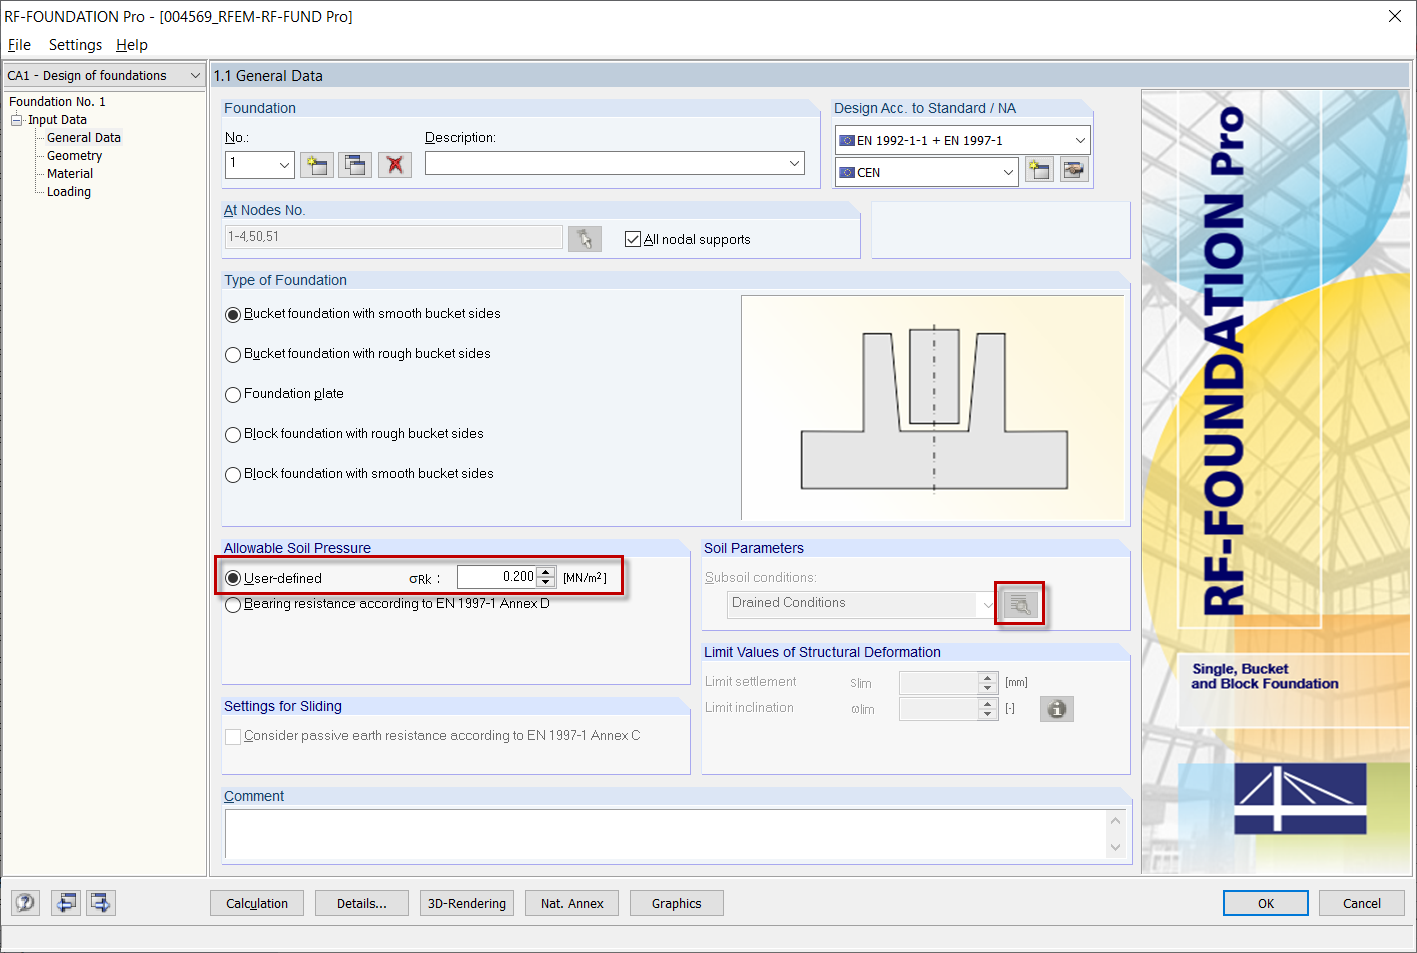The height and width of the screenshot is (953, 1417).
Task: Open Loading in the navigator tree
Action: [x=69, y=192]
